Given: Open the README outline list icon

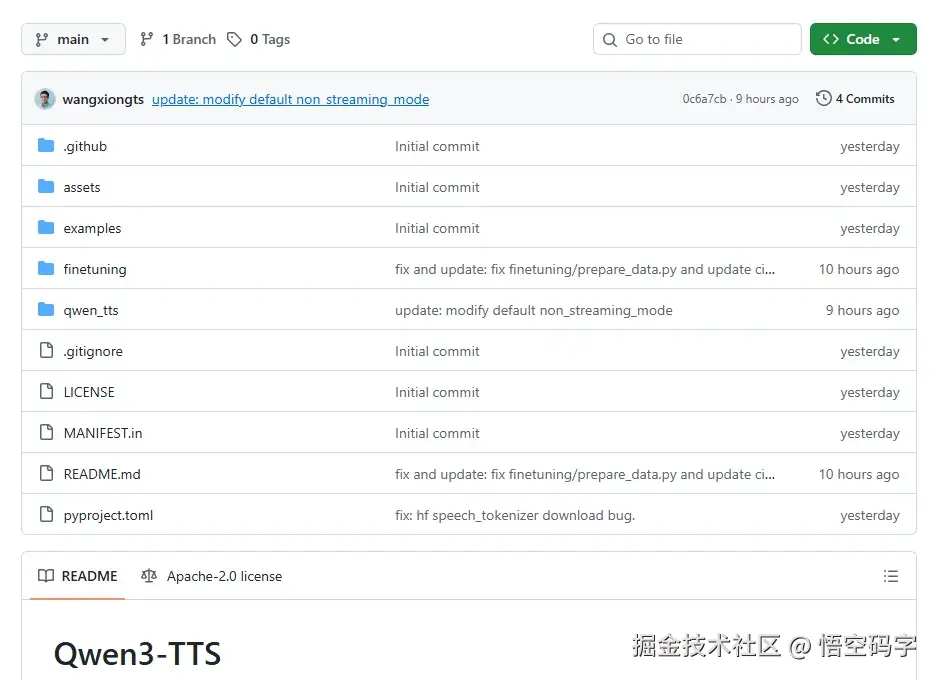Looking at the screenshot, I should [x=891, y=576].
